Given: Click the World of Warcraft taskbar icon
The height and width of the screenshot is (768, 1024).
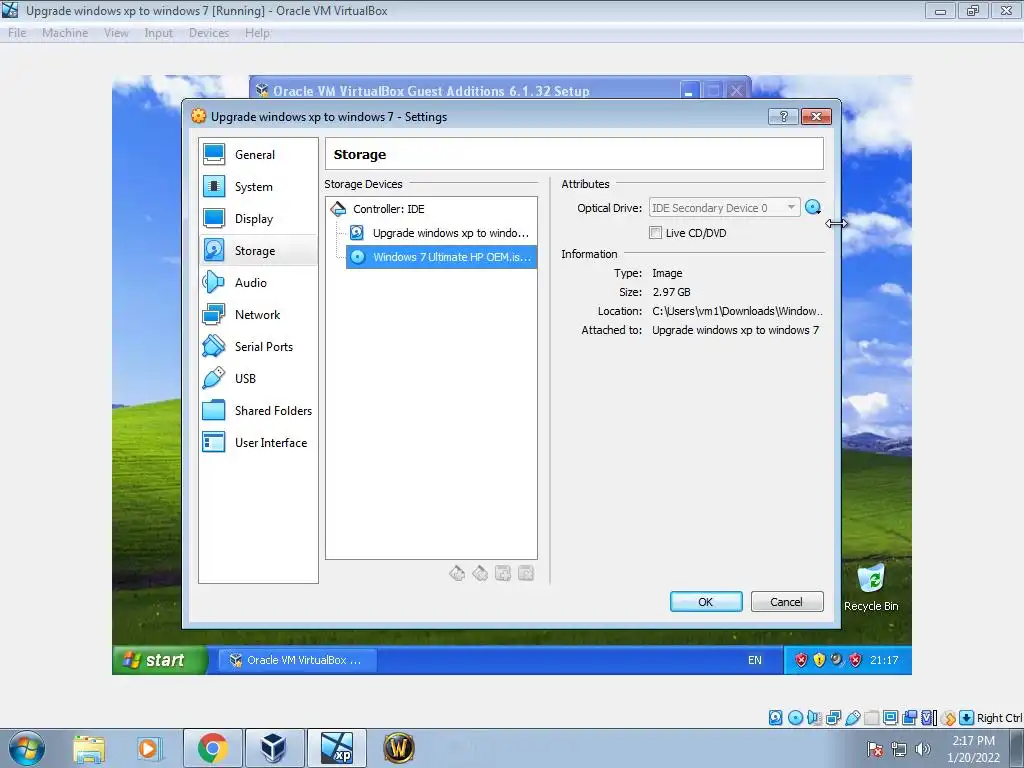Looking at the screenshot, I should (399, 748).
